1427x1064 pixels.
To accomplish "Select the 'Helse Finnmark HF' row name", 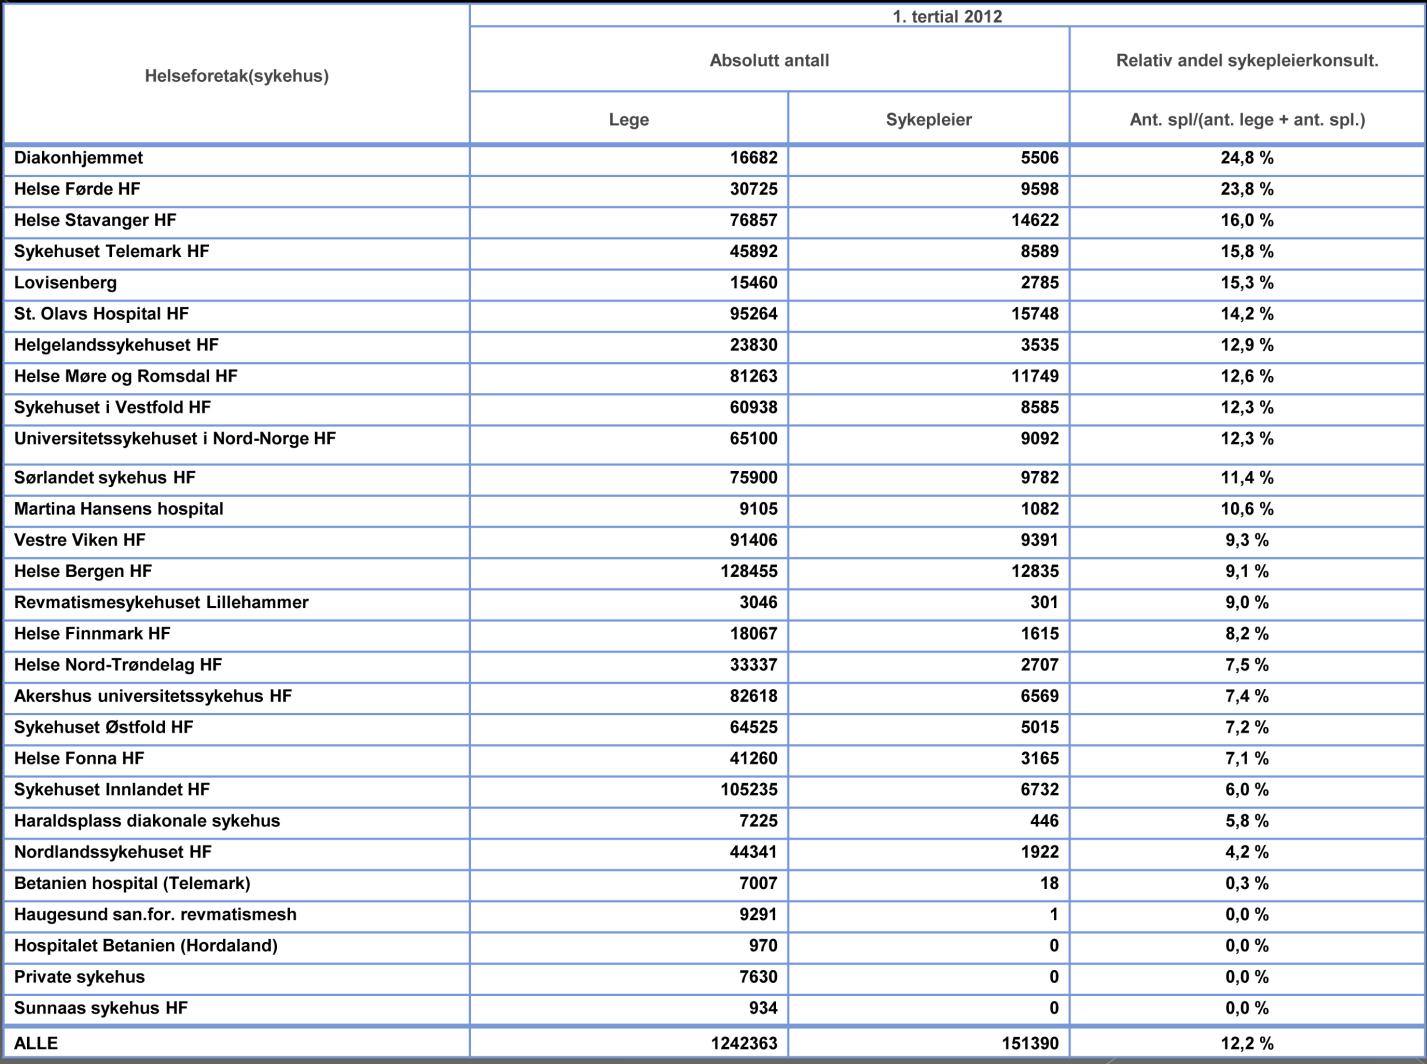I will click(92, 633).
